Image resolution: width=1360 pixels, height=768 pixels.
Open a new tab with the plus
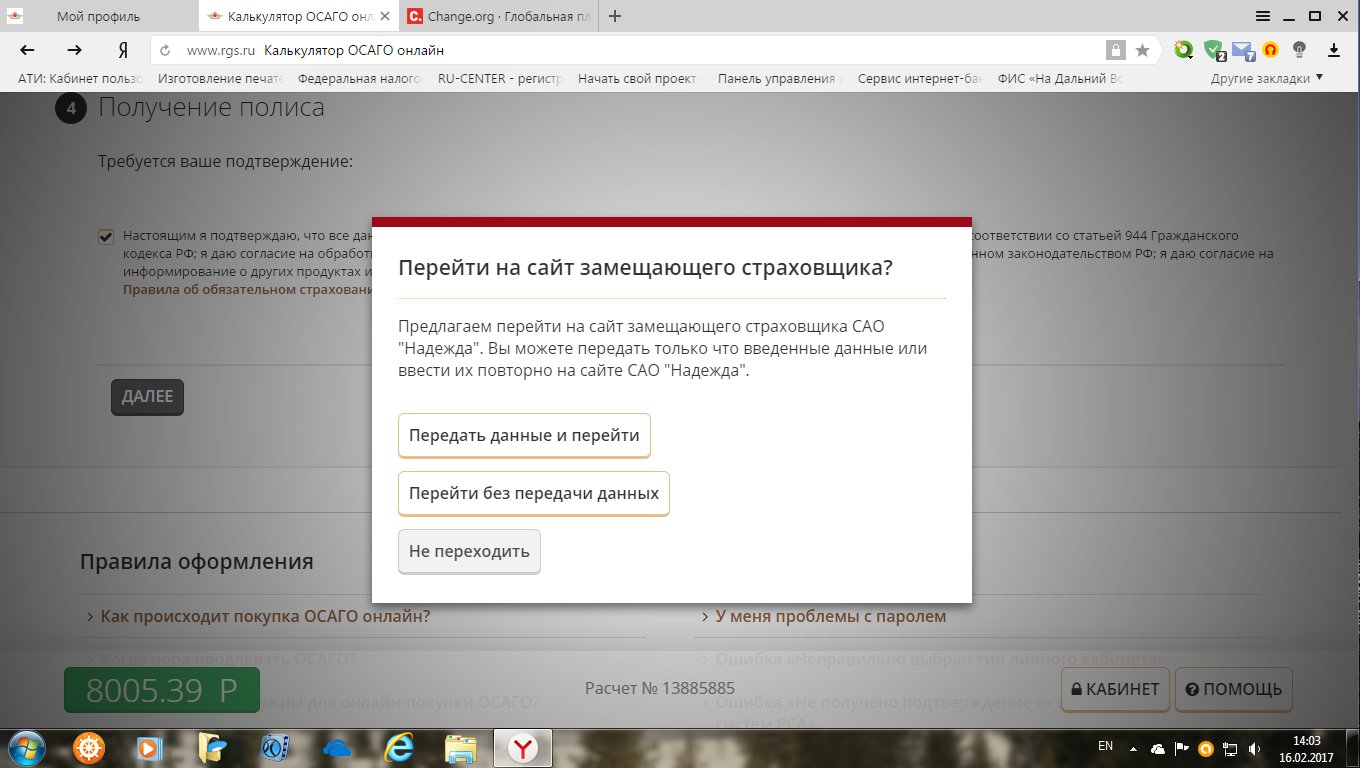coord(615,16)
